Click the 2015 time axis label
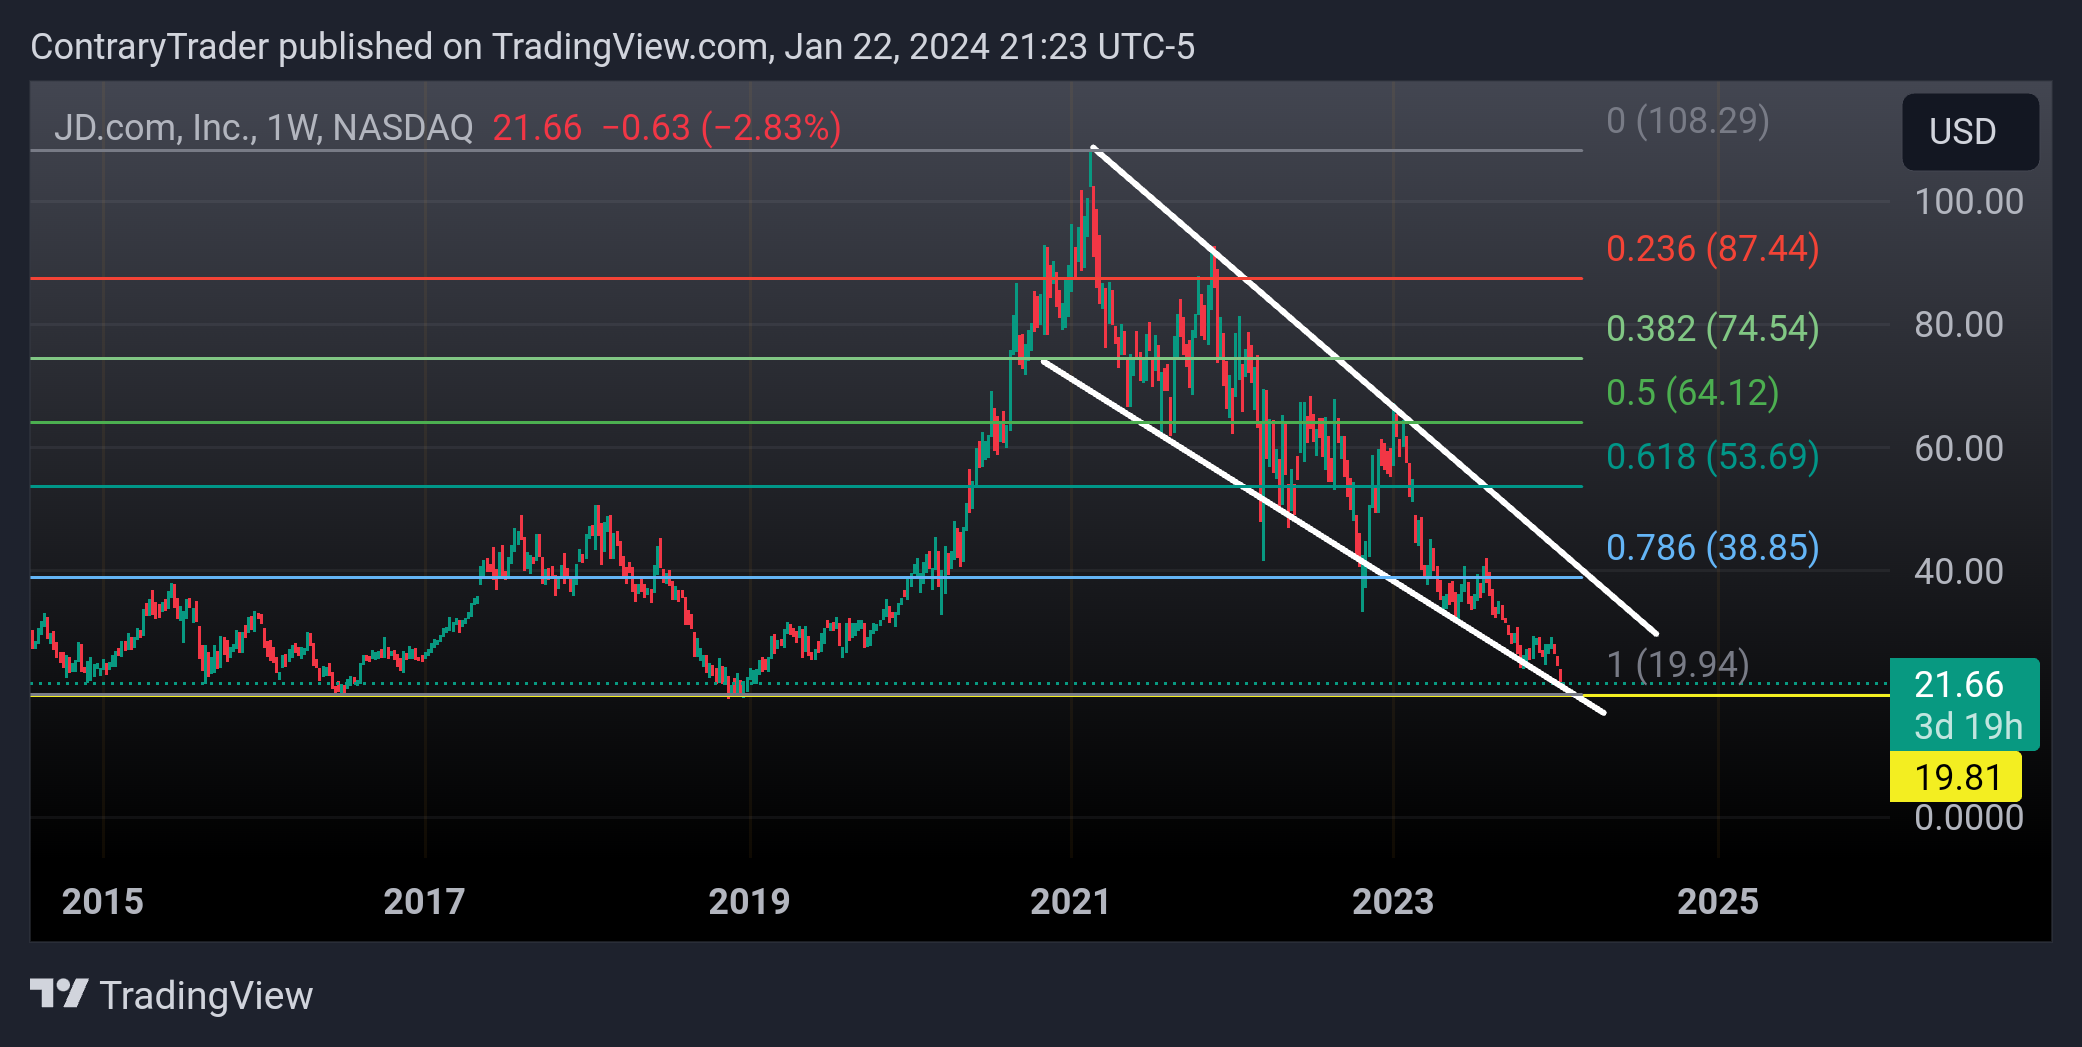This screenshot has width=2082, height=1047. click(103, 902)
